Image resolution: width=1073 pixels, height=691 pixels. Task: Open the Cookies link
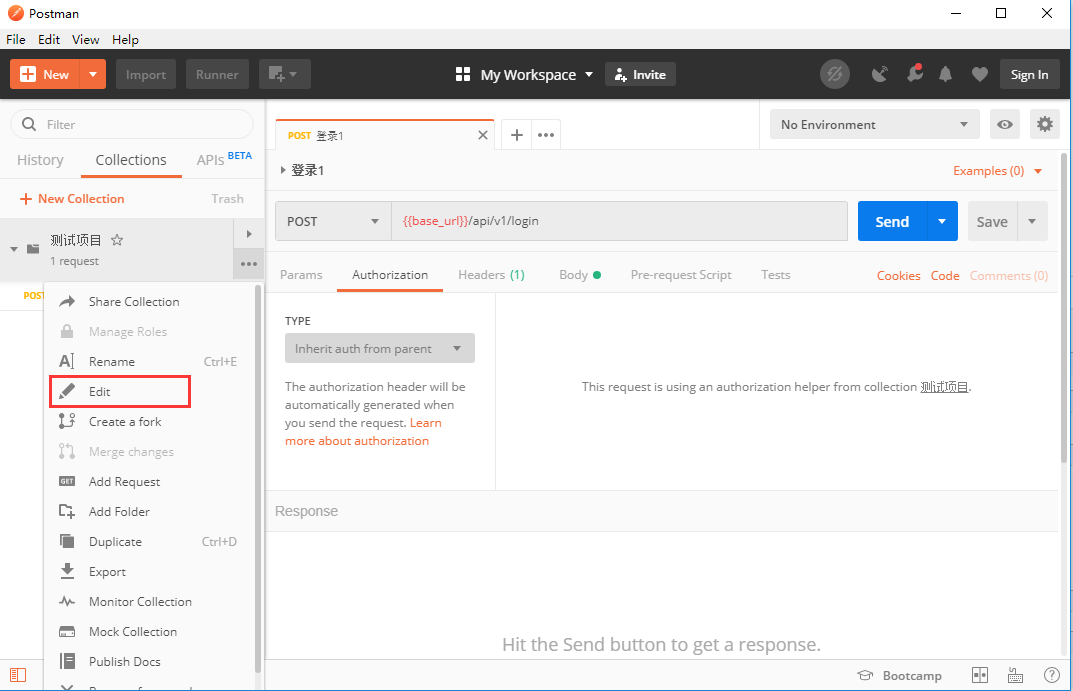[899, 276]
